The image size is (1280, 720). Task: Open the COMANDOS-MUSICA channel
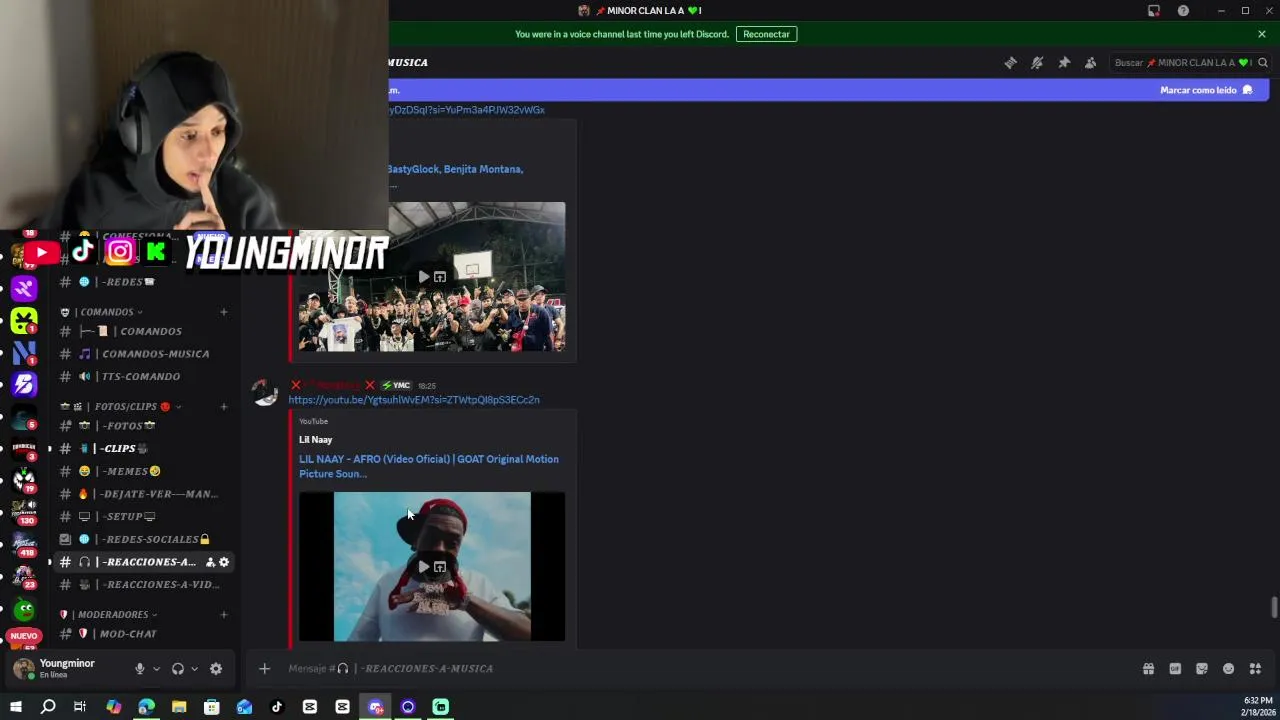click(145, 354)
